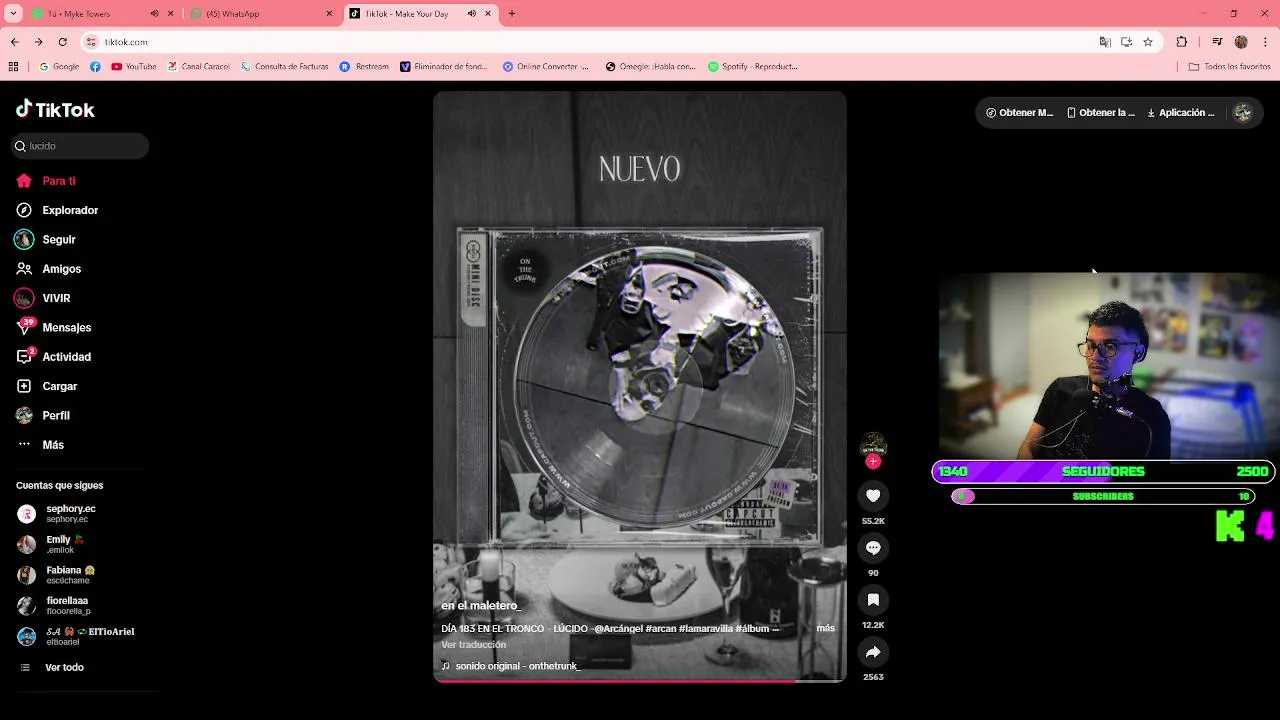Open the Todos los favoritos folder

pos(1229,67)
